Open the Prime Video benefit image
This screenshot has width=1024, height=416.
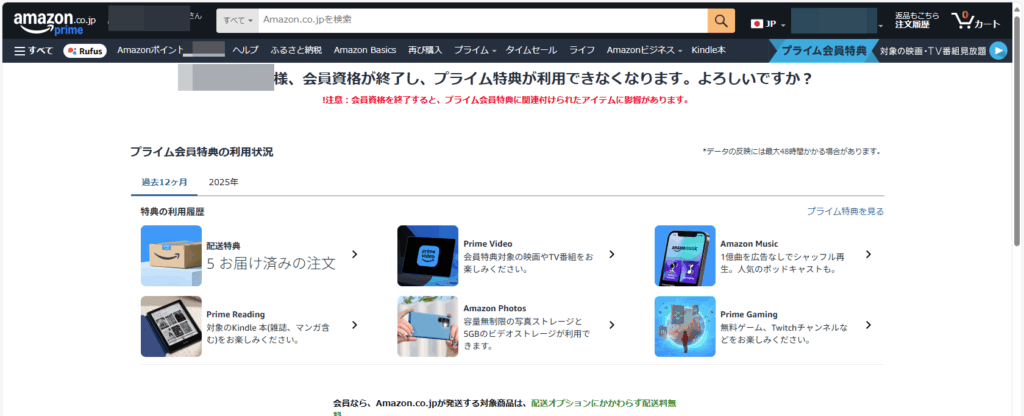click(427, 256)
